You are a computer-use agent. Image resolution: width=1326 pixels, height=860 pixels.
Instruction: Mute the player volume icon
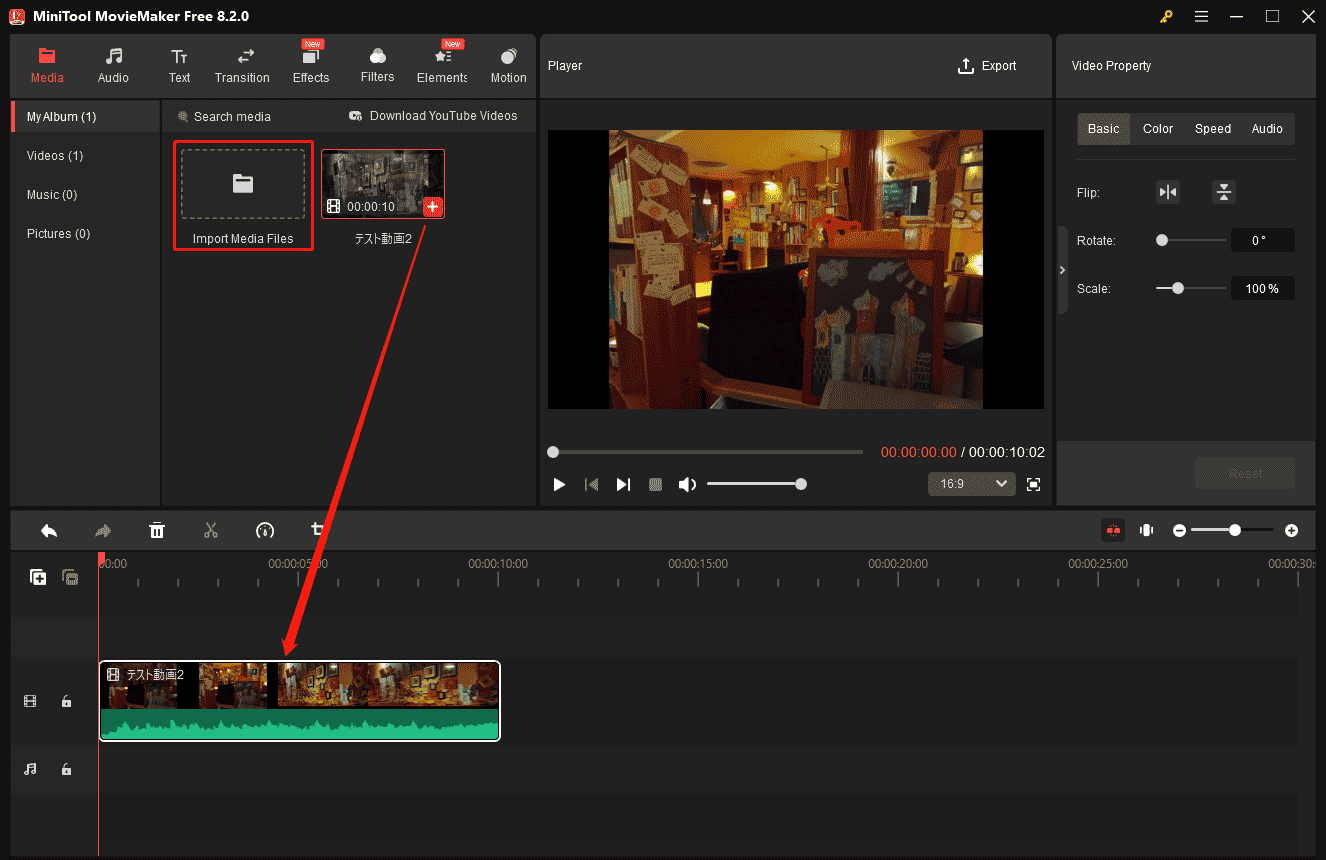click(x=687, y=484)
